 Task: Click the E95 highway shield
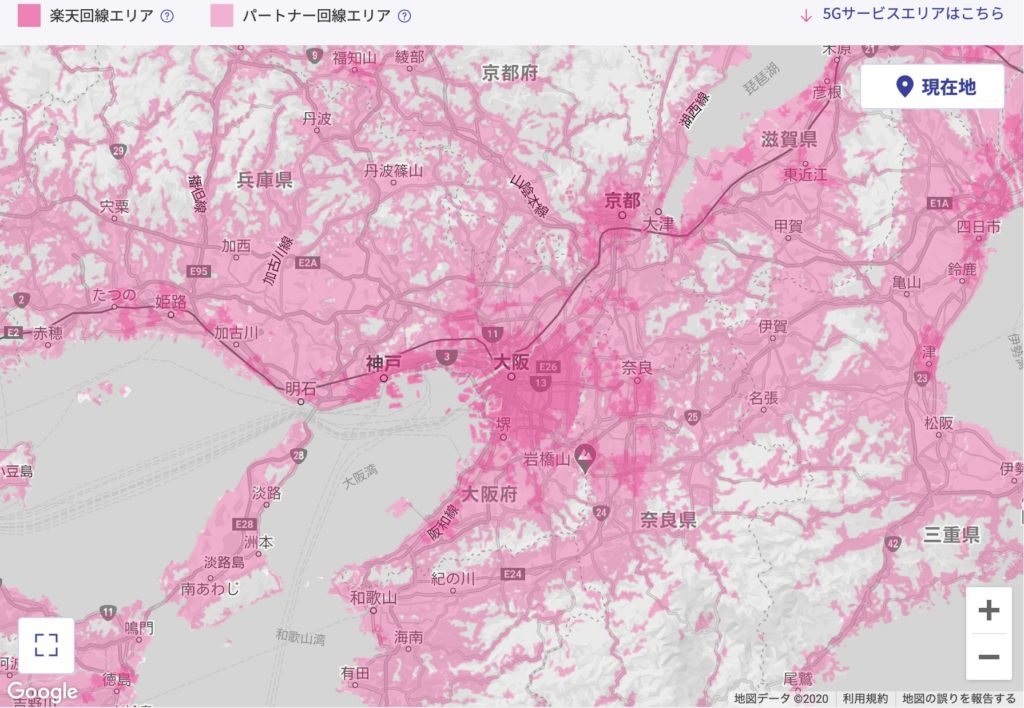[x=198, y=270]
